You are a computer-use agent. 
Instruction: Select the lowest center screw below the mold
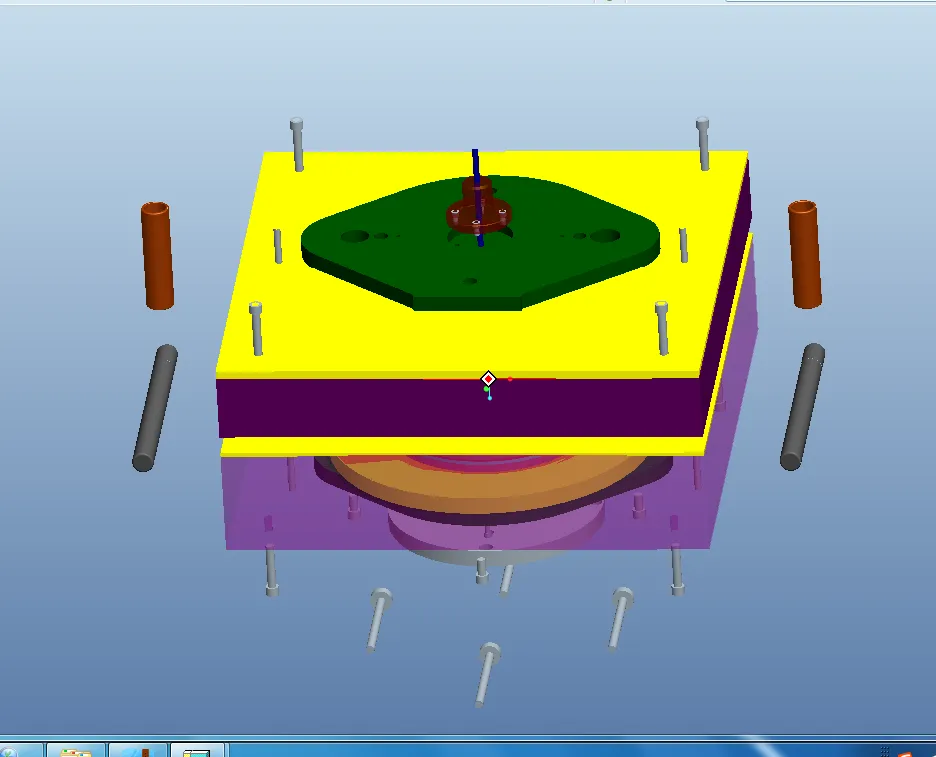click(488, 675)
